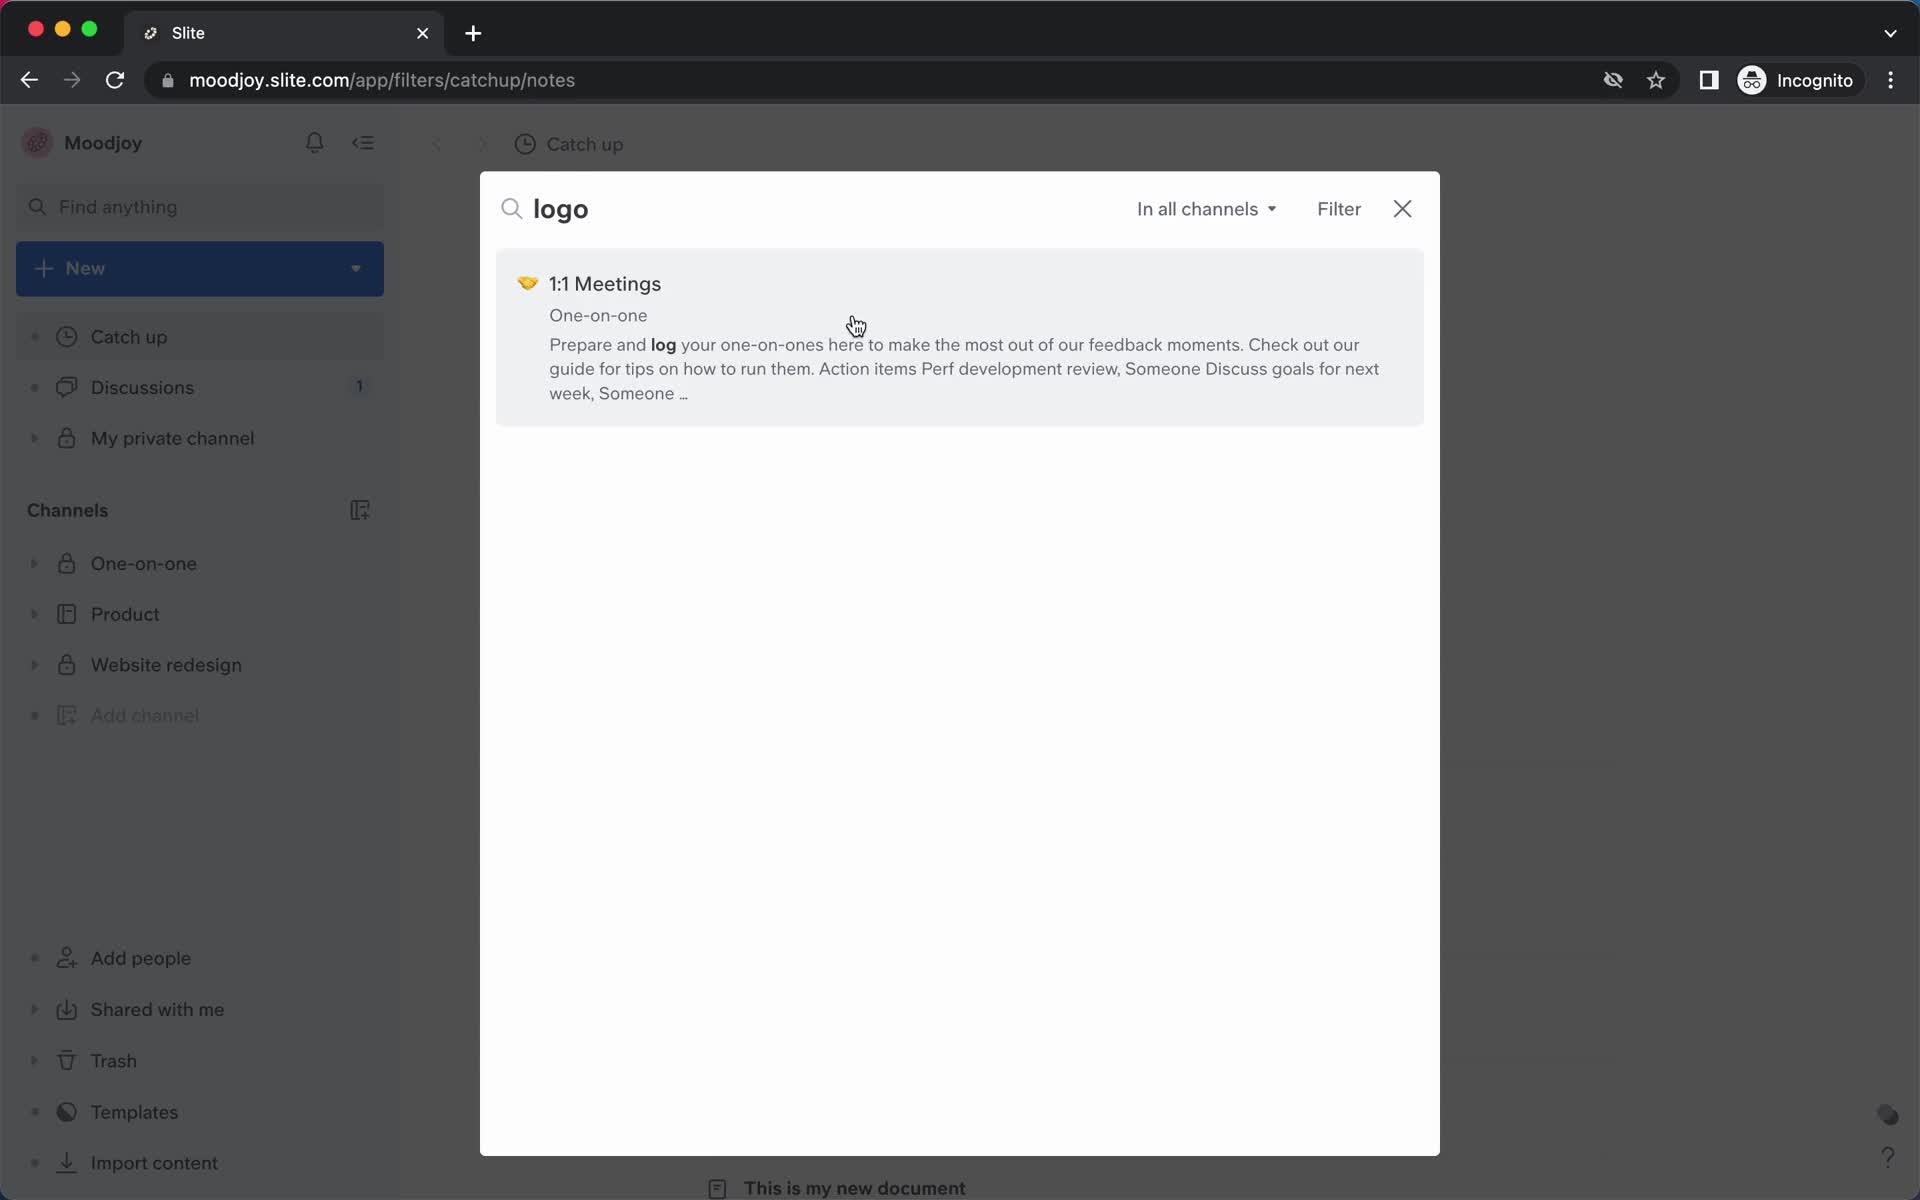Click the Add people option
This screenshot has width=1920, height=1200.
click(x=141, y=957)
